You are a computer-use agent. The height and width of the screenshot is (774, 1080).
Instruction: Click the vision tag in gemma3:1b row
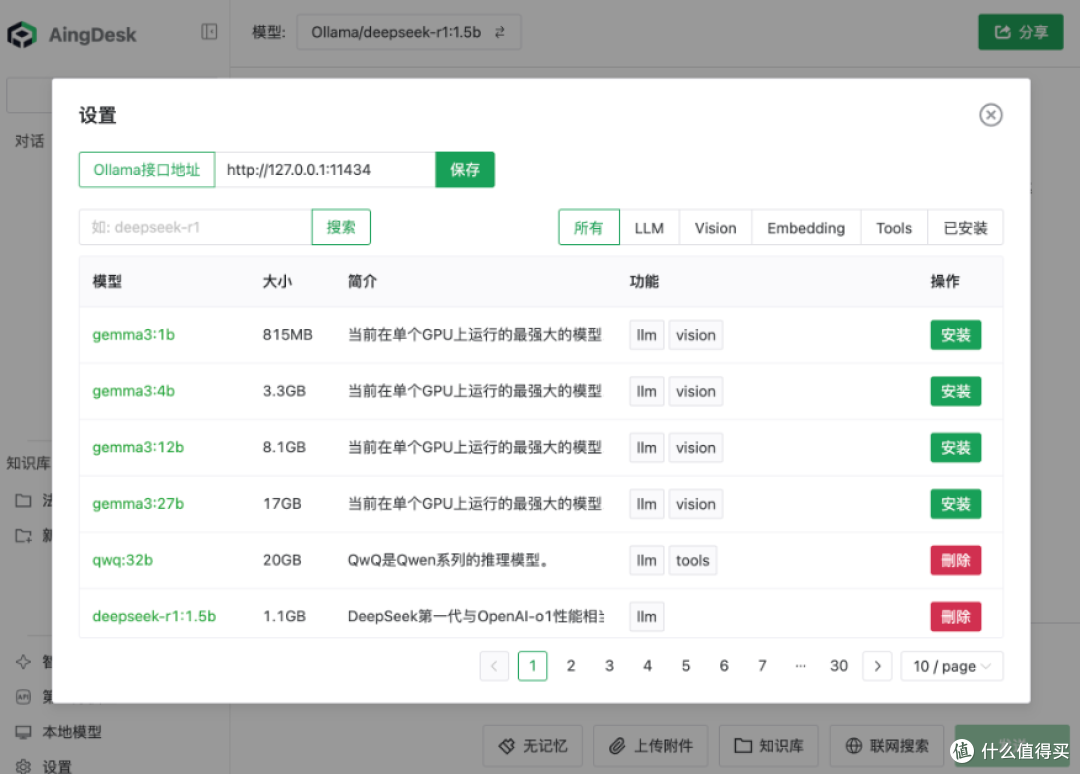pyautogui.click(x=696, y=335)
